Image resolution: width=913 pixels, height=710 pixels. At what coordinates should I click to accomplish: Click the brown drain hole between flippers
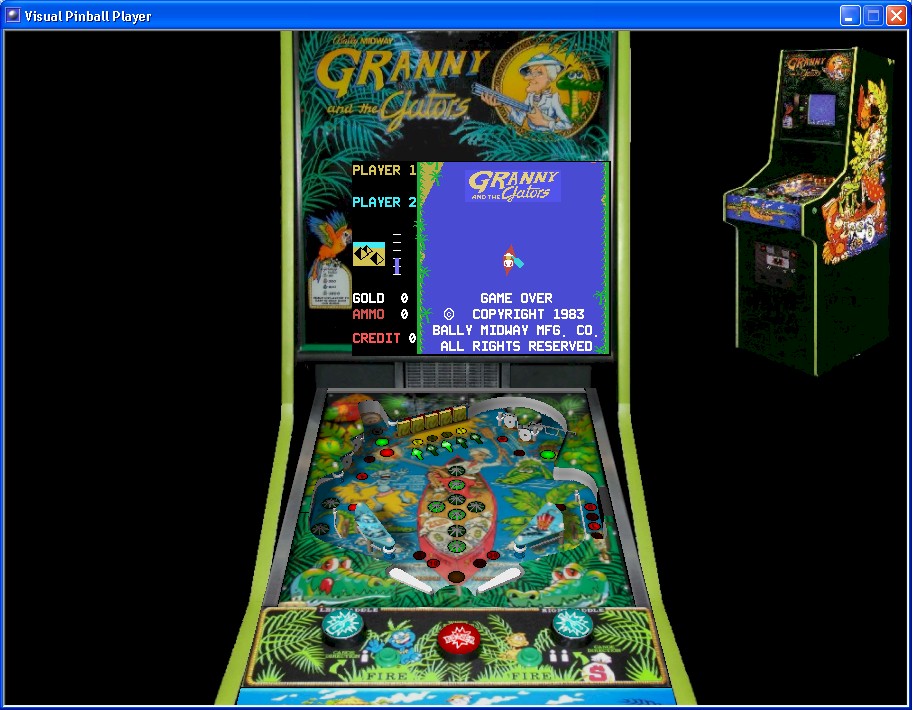coord(456,577)
